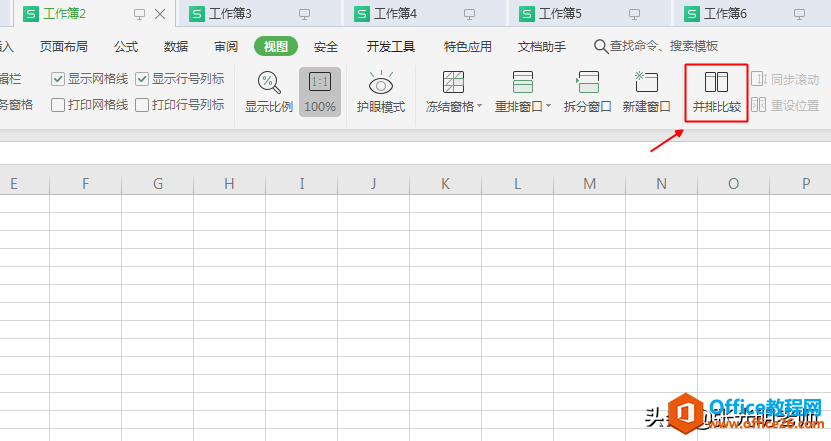831x441 pixels.
Task: Open the 数据 ribbon tab
Action: [176, 47]
